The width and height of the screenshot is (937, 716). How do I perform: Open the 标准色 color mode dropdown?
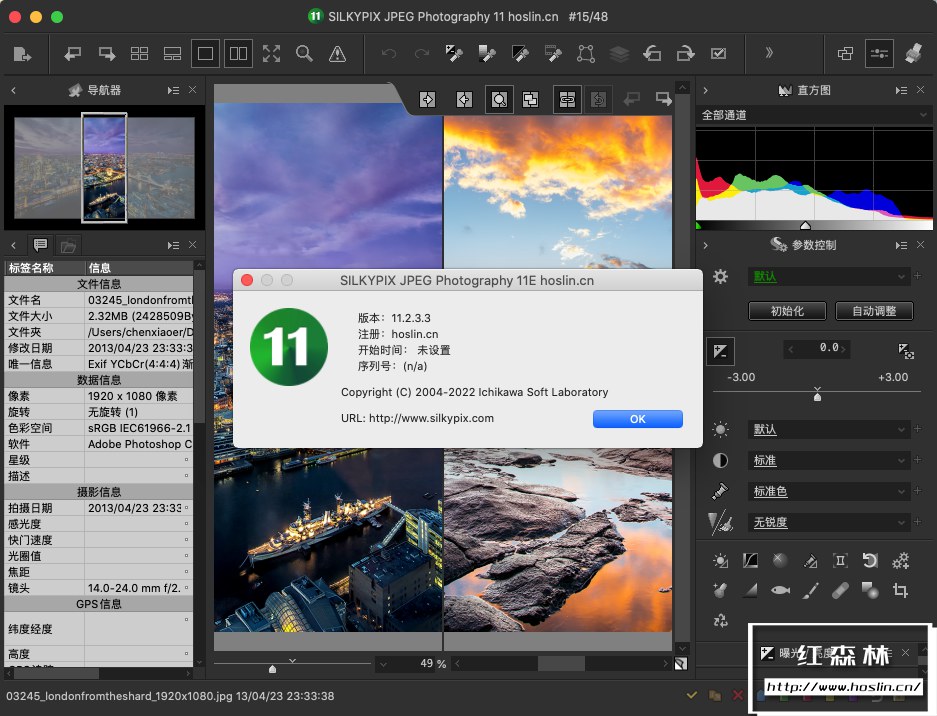click(830, 491)
